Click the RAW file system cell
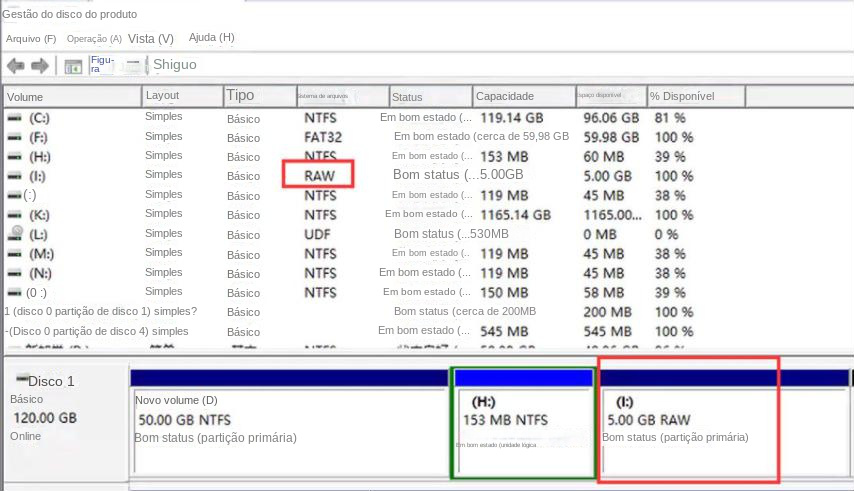Screen dimensions: 854x491 [x=320, y=176]
